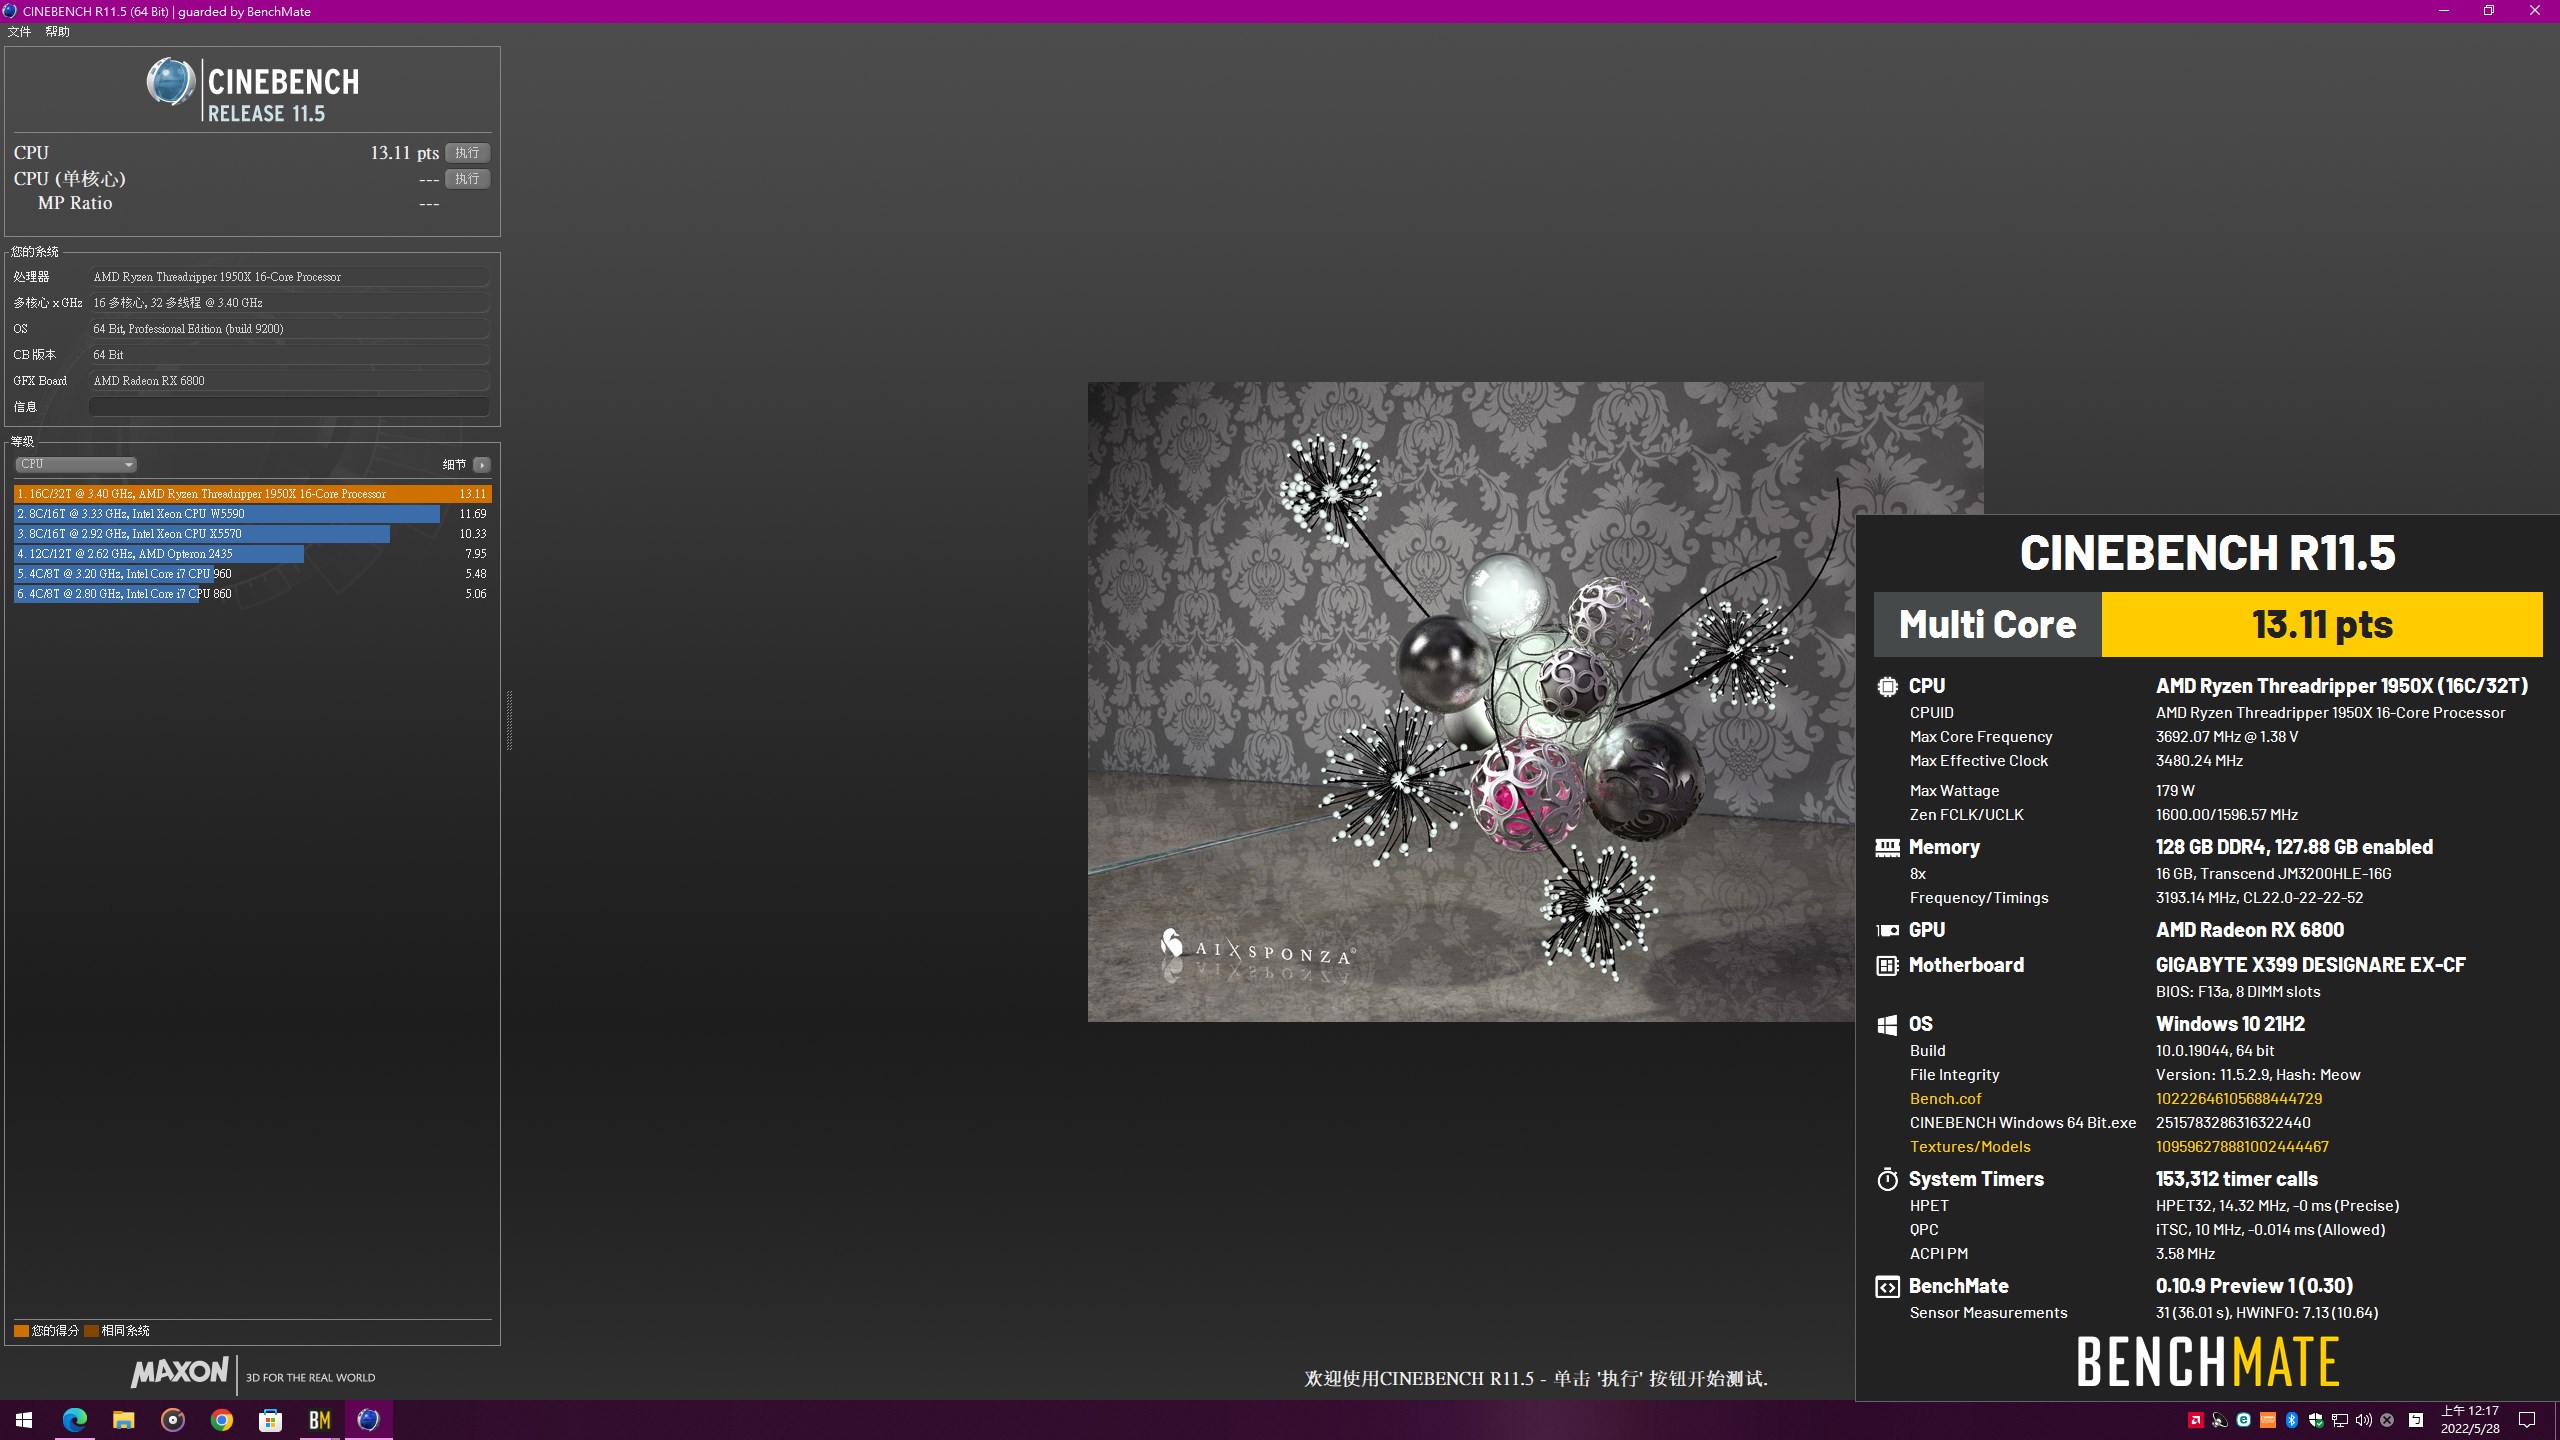Open the disc media app on taskbar
The width and height of the screenshot is (2560, 1440).
(x=172, y=1420)
